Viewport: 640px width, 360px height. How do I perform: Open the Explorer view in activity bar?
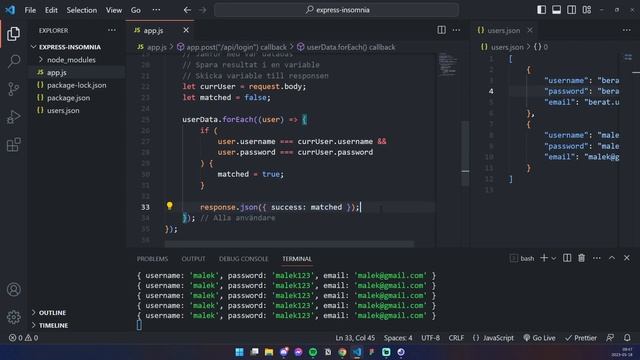coord(13,33)
